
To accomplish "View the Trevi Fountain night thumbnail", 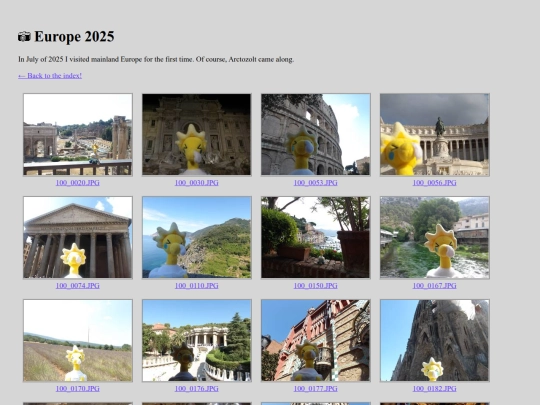I will click(x=197, y=135).
